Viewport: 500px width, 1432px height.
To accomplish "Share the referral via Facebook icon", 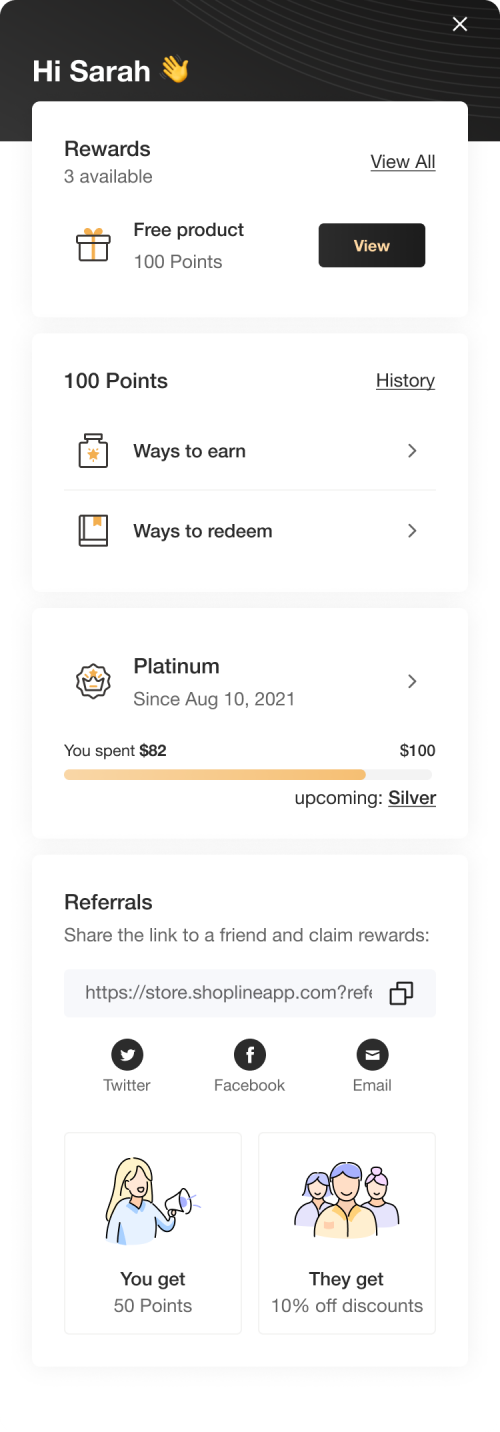I will coord(250,1054).
